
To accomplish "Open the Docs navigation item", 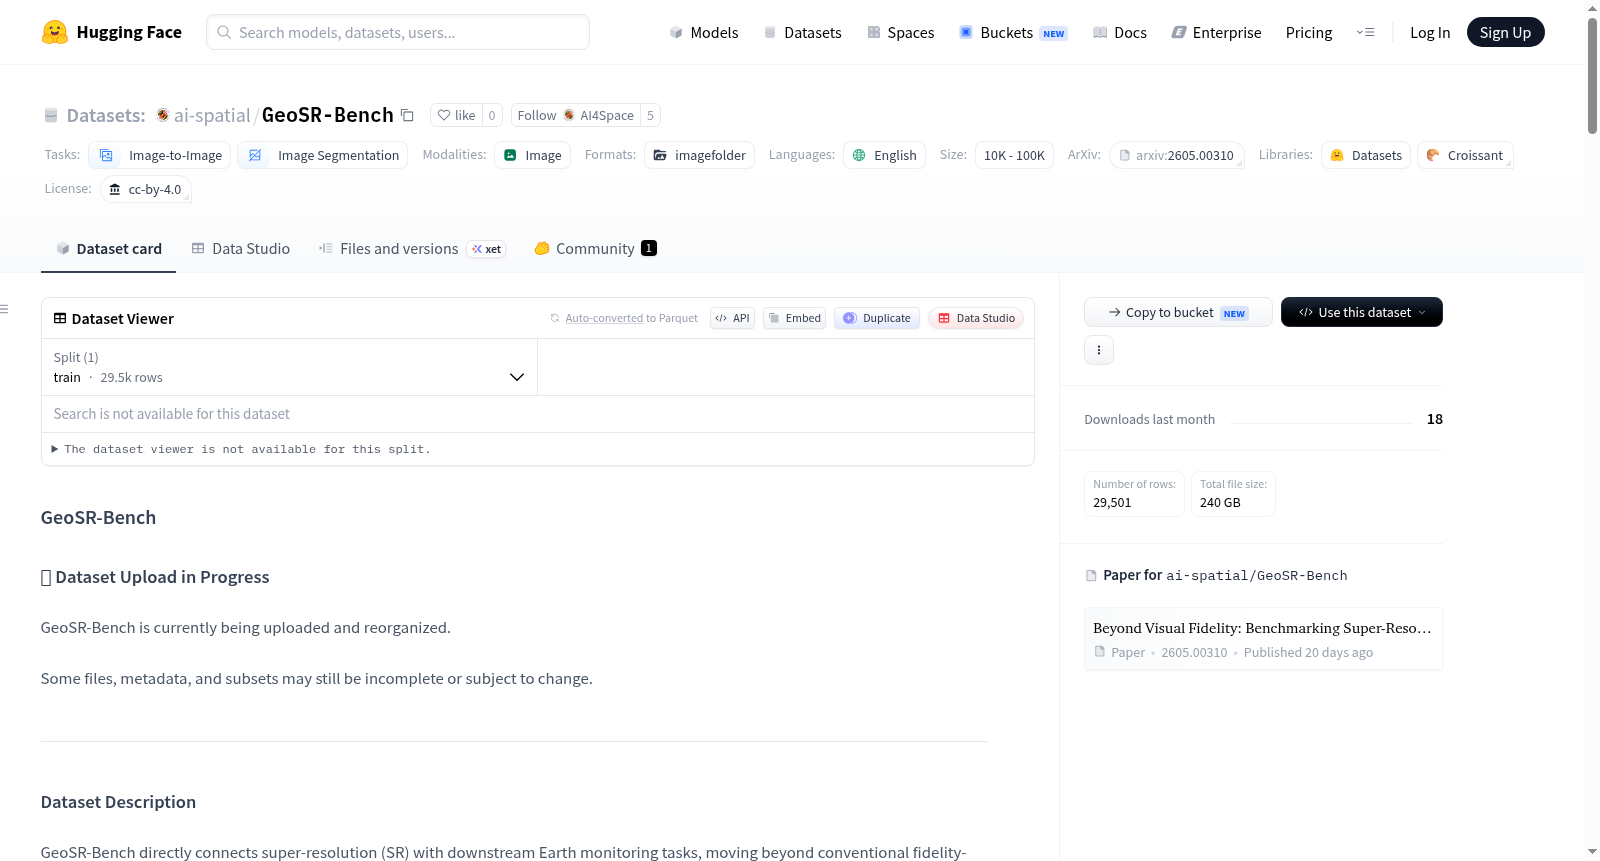I will click(x=1120, y=32).
